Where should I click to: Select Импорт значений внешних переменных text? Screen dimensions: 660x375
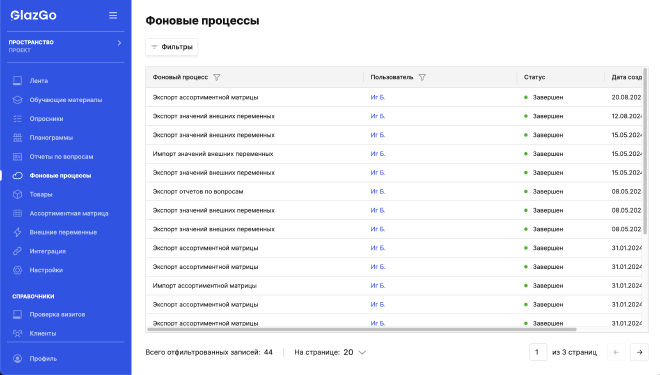213,154
